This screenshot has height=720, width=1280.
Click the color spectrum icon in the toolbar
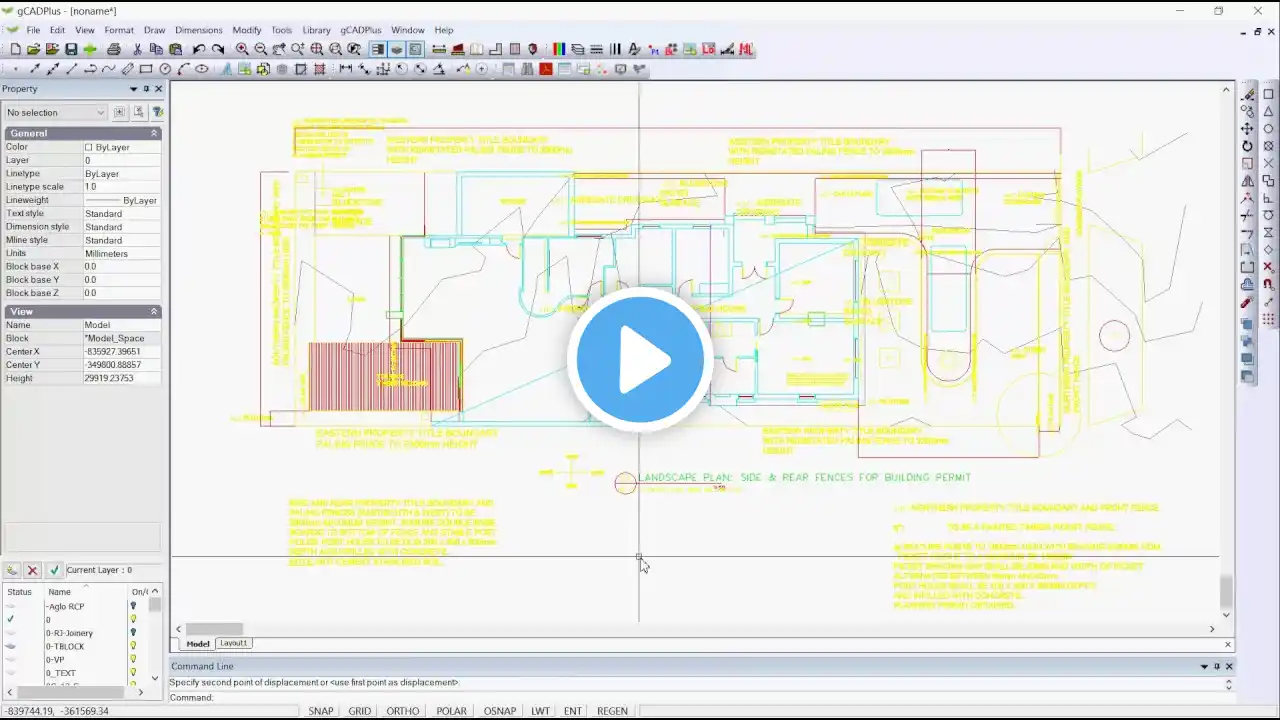pyautogui.click(x=559, y=49)
